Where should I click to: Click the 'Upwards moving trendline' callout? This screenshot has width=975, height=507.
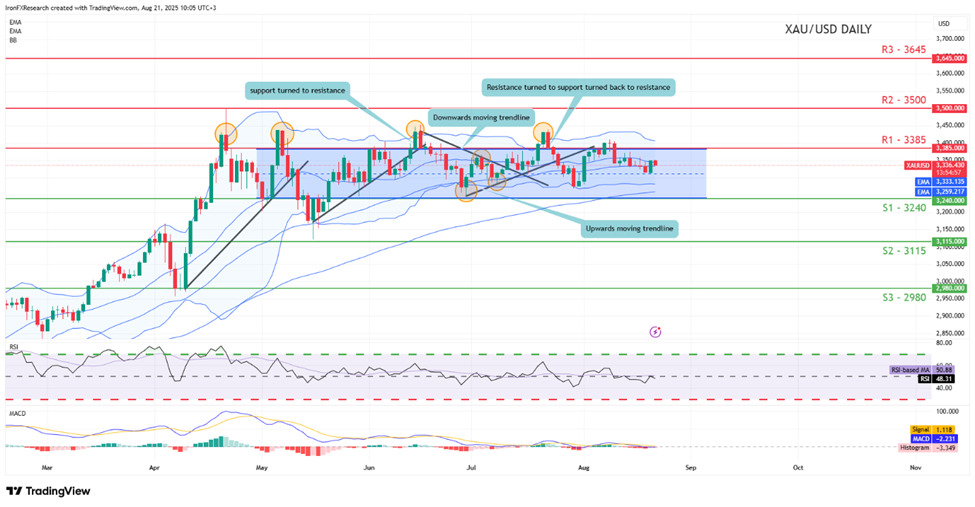629,229
